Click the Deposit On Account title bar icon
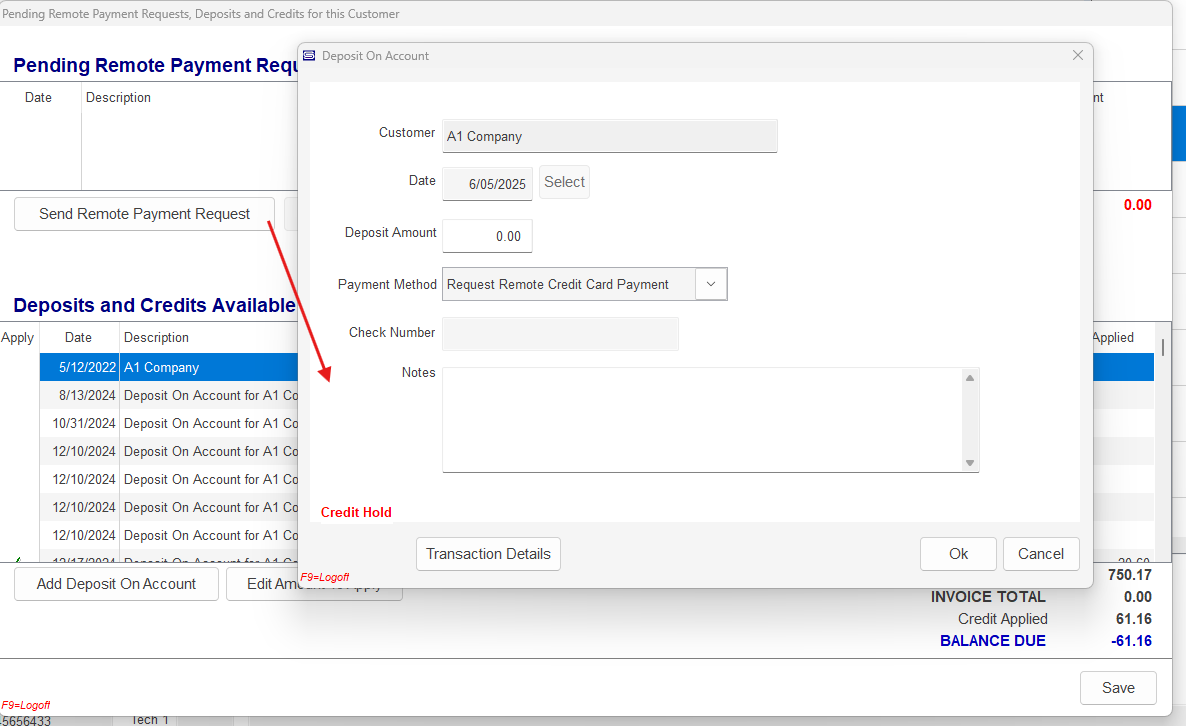The width and height of the screenshot is (1186, 726). pyautogui.click(x=309, y=56)
